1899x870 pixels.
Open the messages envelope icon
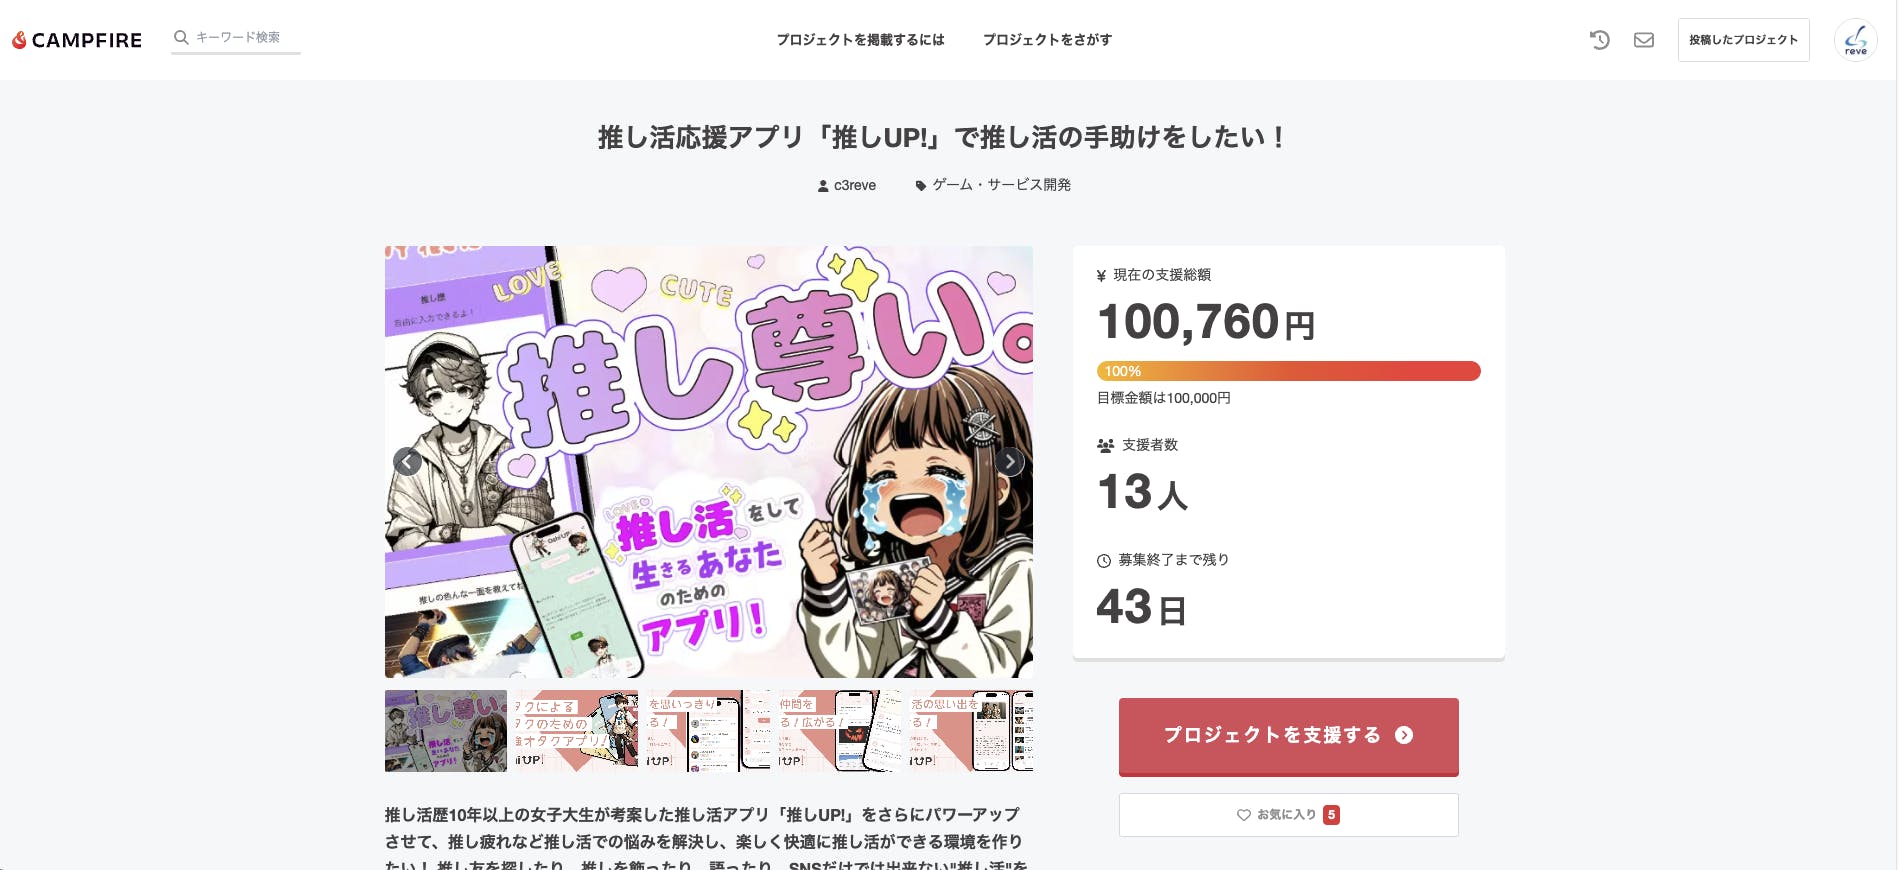[x=1643, y=40]
